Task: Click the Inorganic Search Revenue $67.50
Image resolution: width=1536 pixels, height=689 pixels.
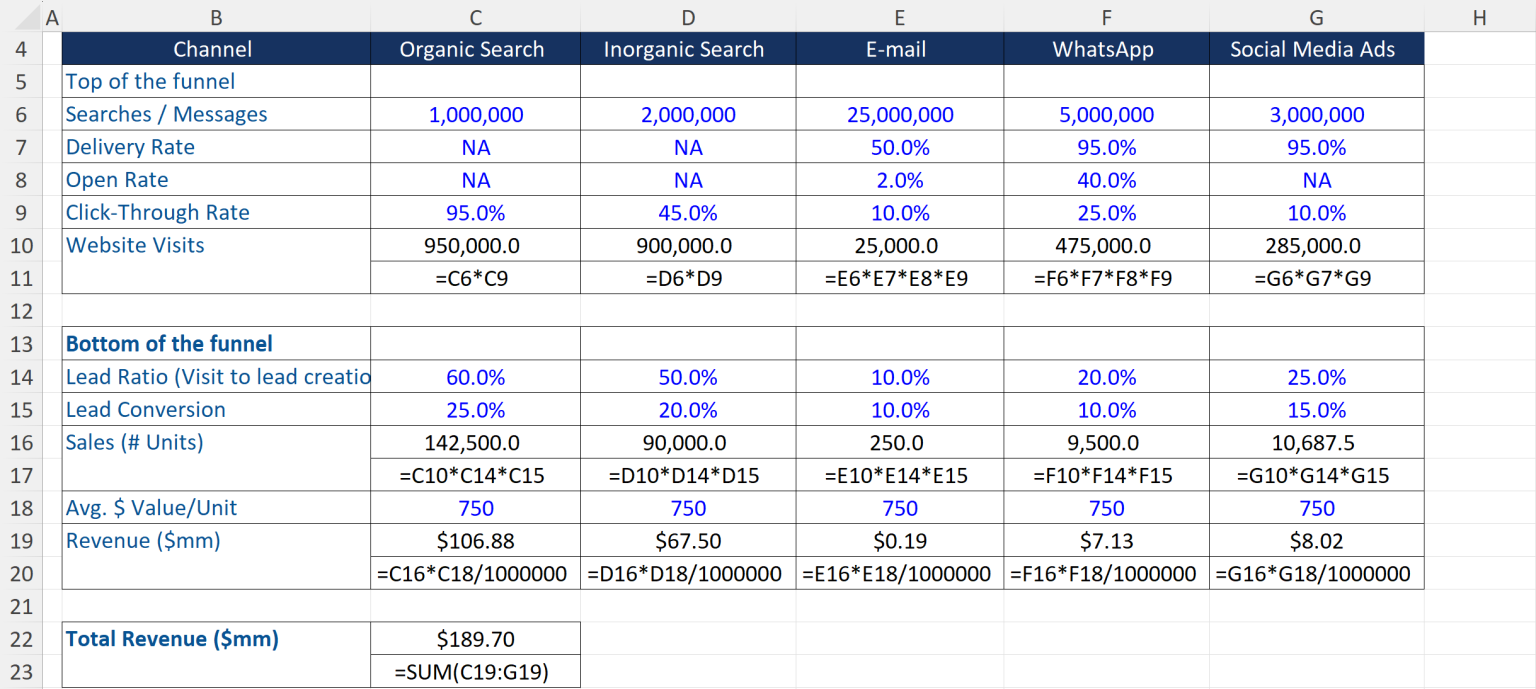Action: click(x=687, y=540)
